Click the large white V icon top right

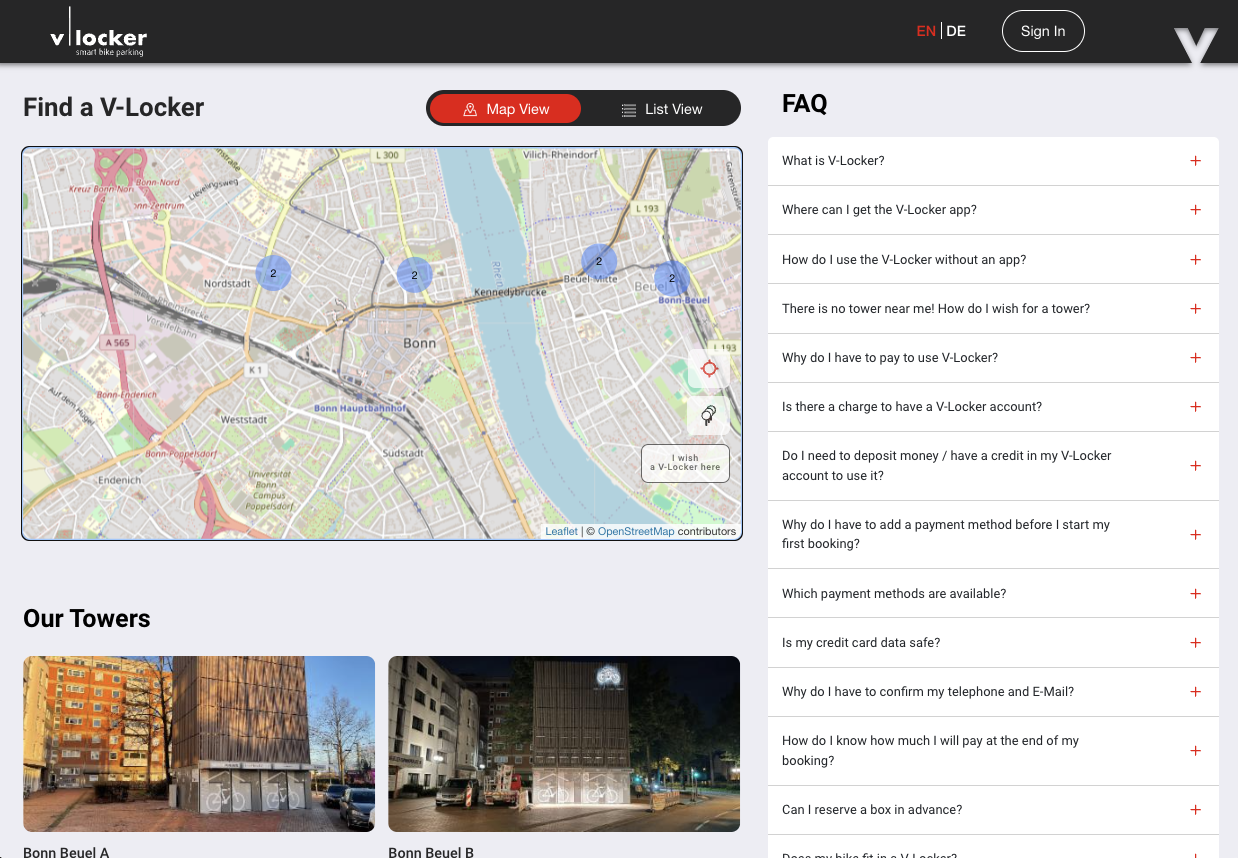pyautogui.click(x=1196, y=44)
